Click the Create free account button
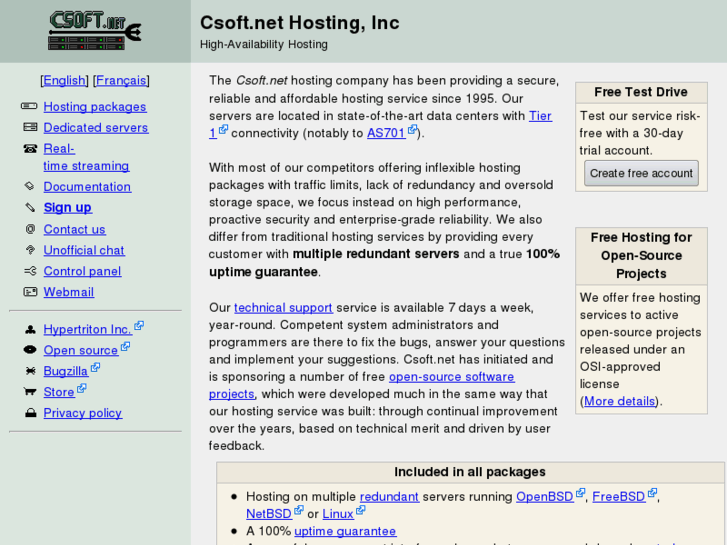The height and width of the screenshot is (545, 727). tap(641, 173)
